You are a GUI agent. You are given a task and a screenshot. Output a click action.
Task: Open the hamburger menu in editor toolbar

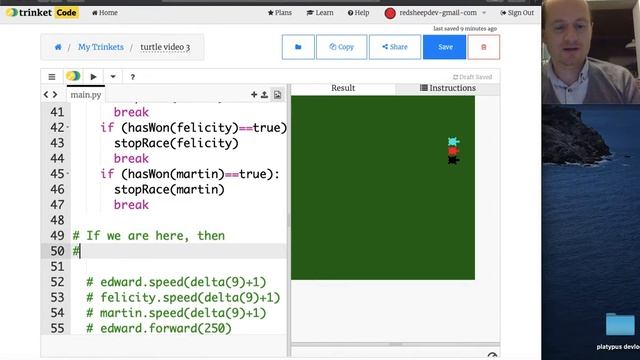click(x=52, y=77)
